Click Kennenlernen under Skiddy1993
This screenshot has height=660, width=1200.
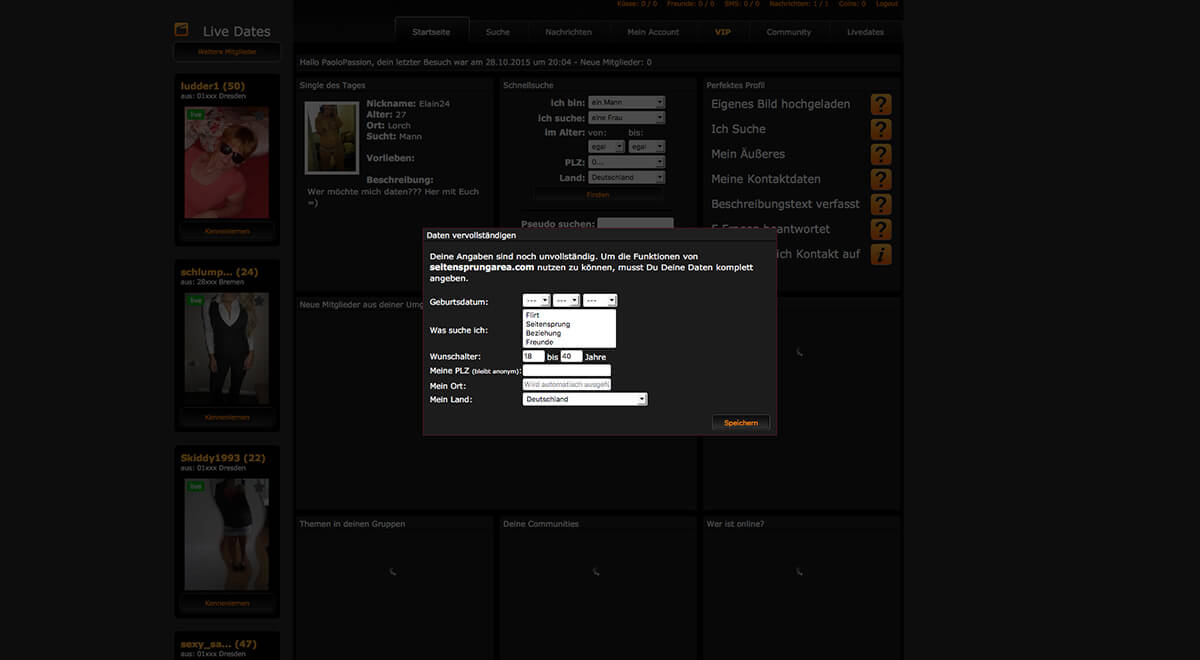pos(227,604)
